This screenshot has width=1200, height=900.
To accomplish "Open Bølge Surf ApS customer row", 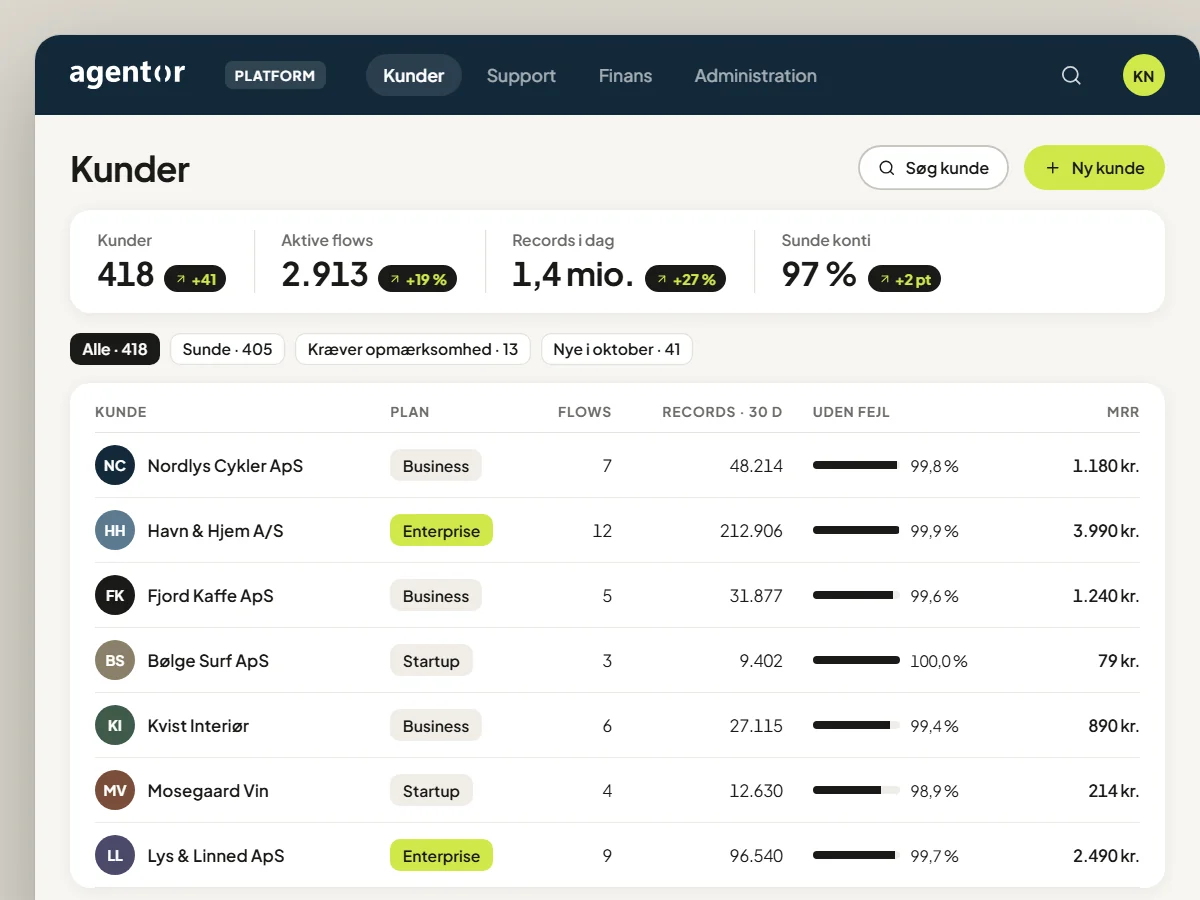I will [x=617, y=661].
